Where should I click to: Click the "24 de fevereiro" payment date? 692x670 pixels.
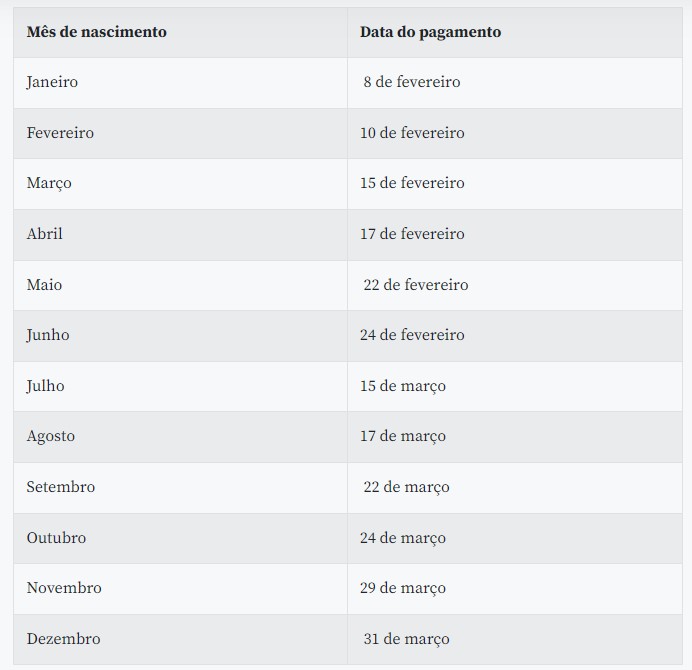click(x=412, y=335)
